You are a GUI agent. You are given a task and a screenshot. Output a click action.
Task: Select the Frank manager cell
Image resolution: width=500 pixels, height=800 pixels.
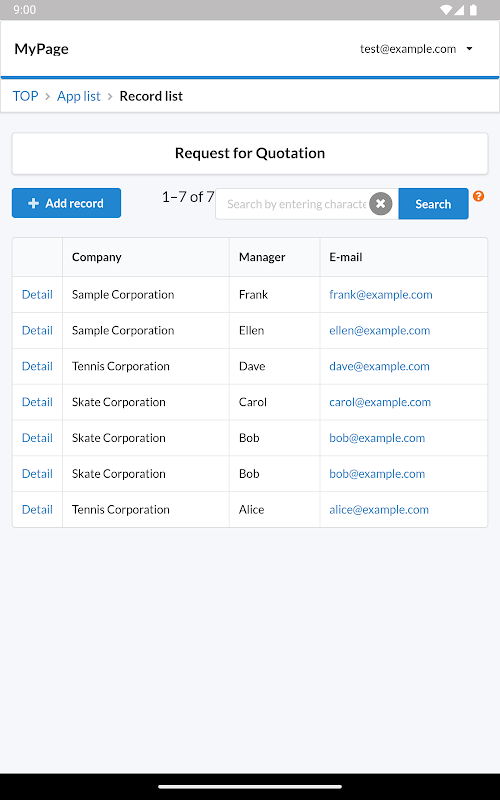click(274, 294)
